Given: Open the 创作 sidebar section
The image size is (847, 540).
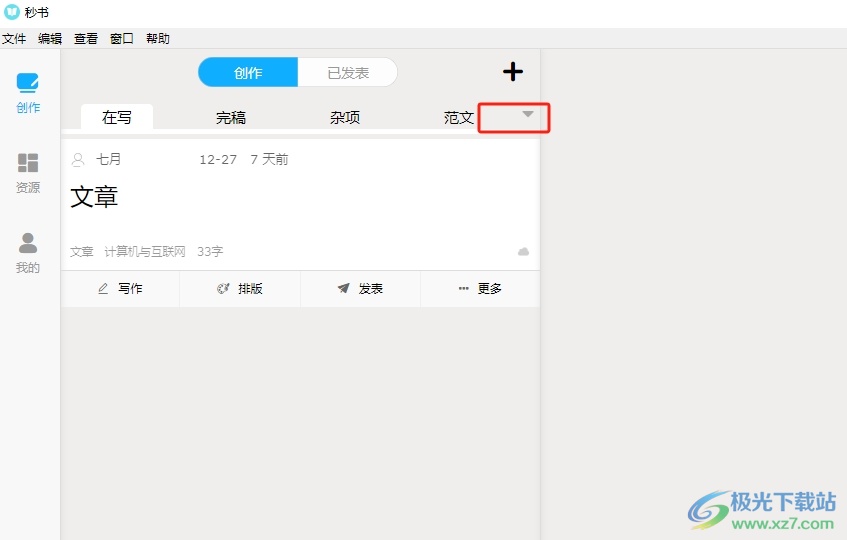Looking at the screenshot, I should tap(28, 92).
